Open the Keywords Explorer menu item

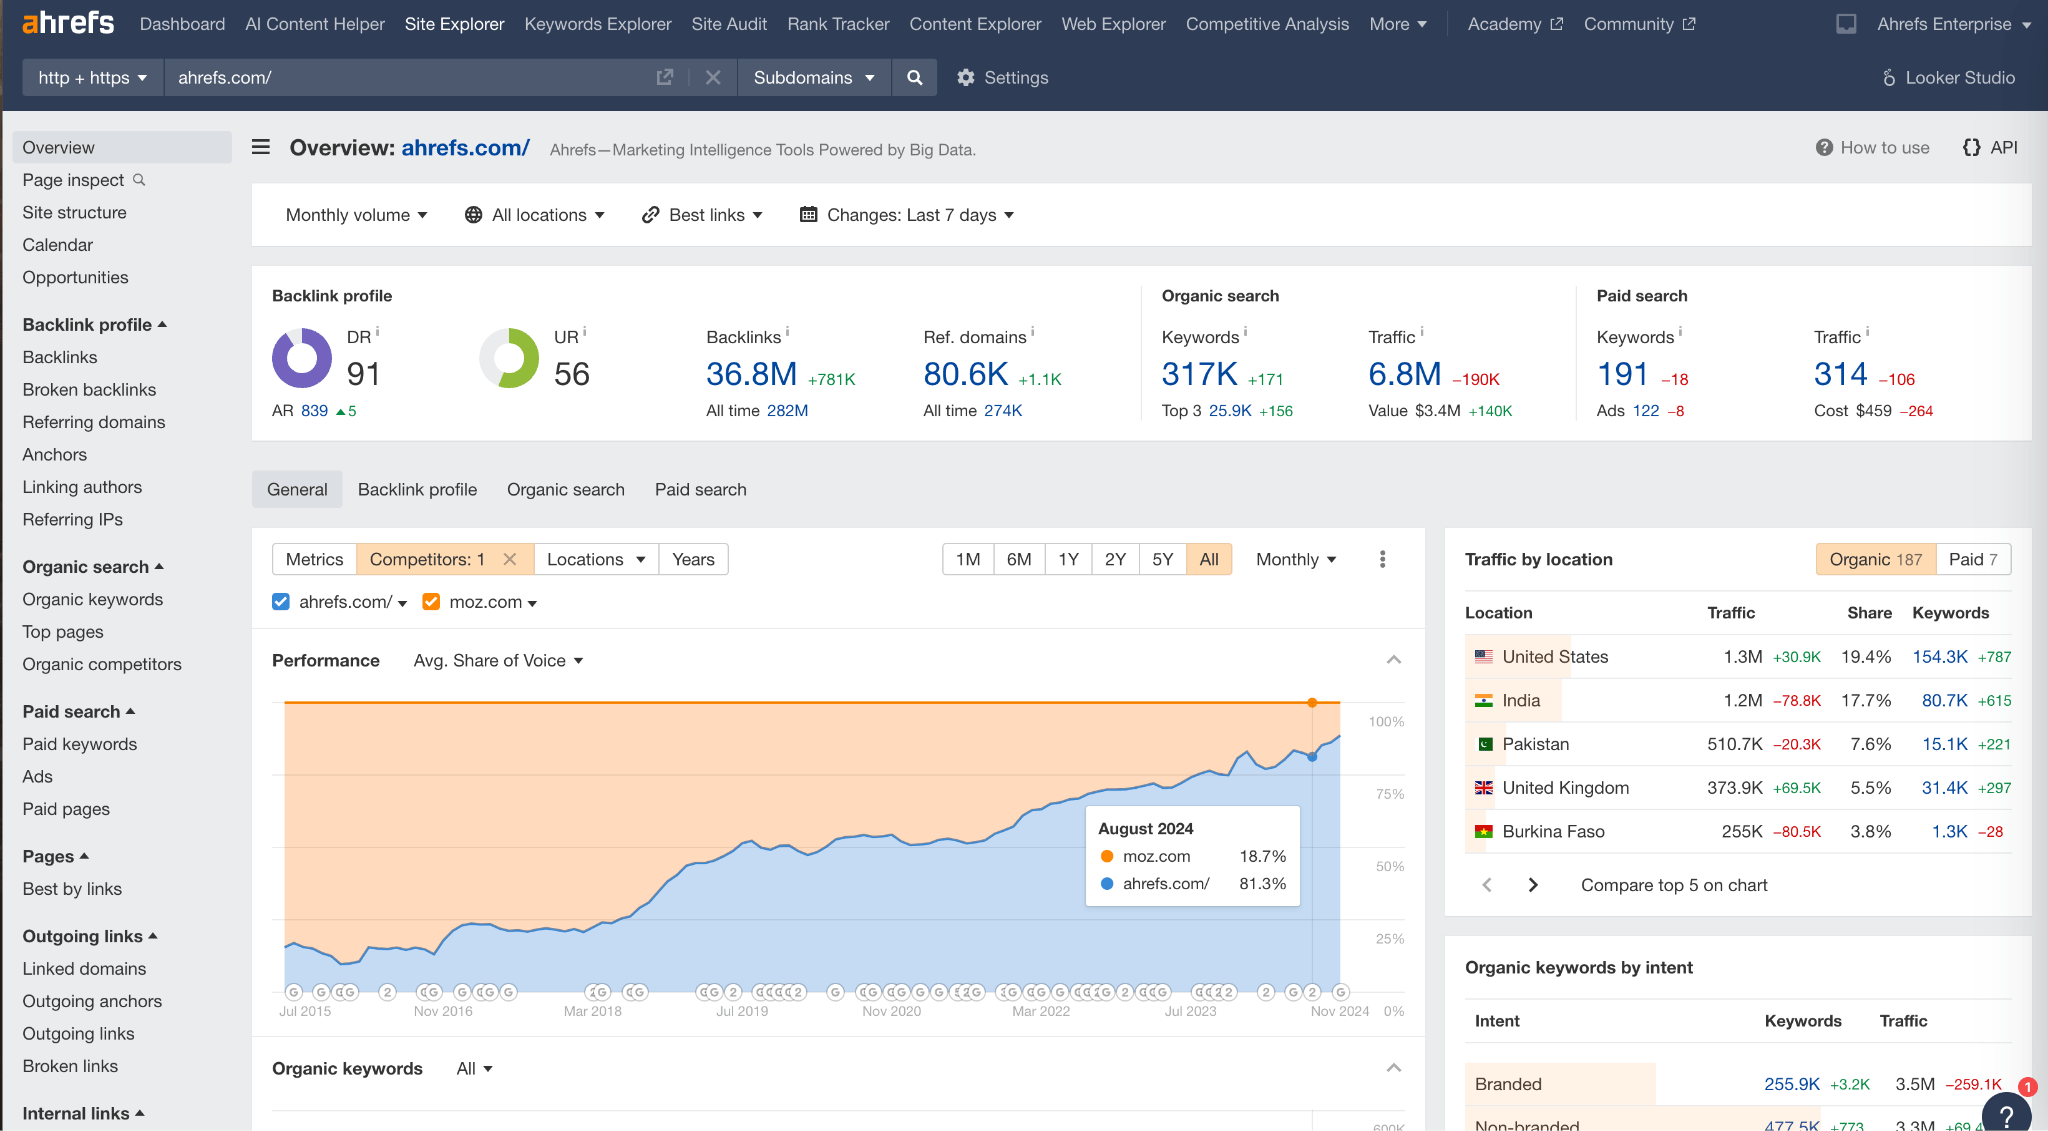tap(597, 23)
